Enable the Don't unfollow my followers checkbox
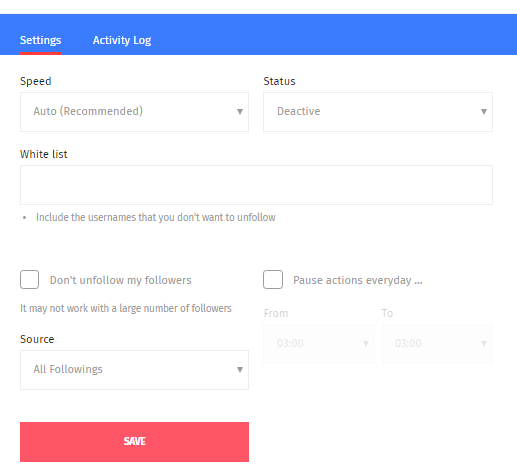517x472 pixels. click(29, 279)
